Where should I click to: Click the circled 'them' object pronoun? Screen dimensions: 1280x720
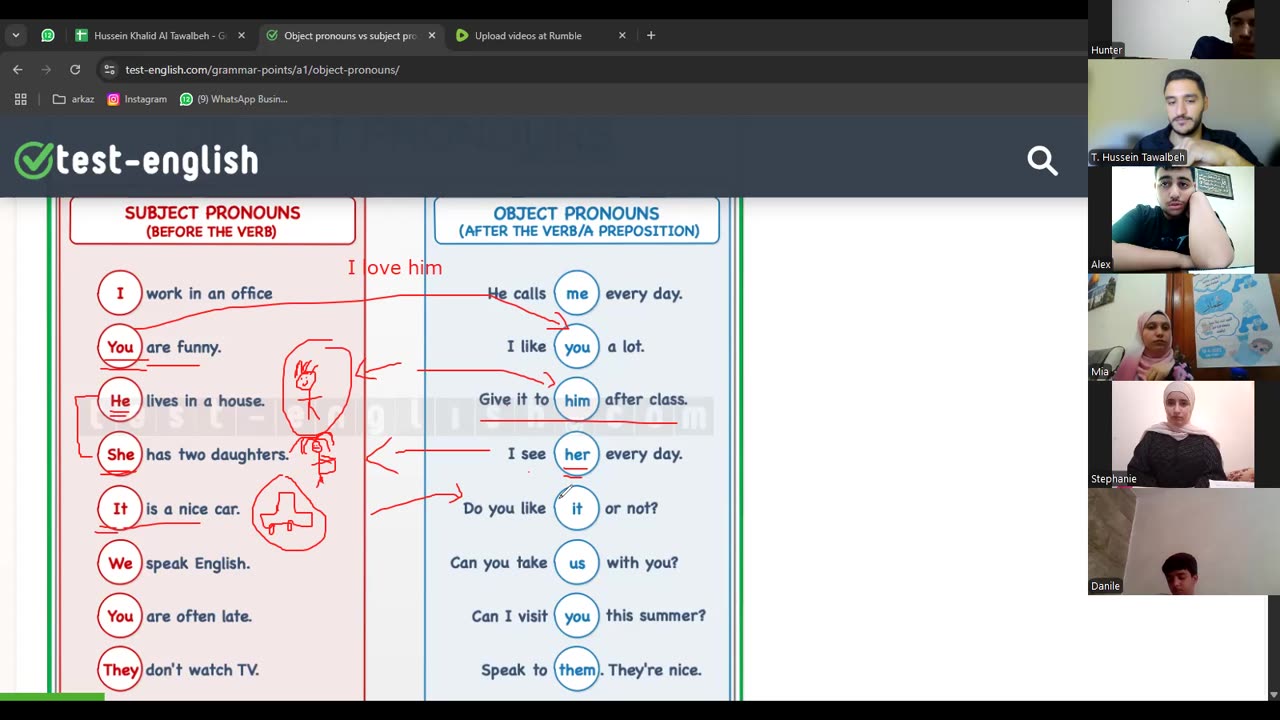coord(577,670)
